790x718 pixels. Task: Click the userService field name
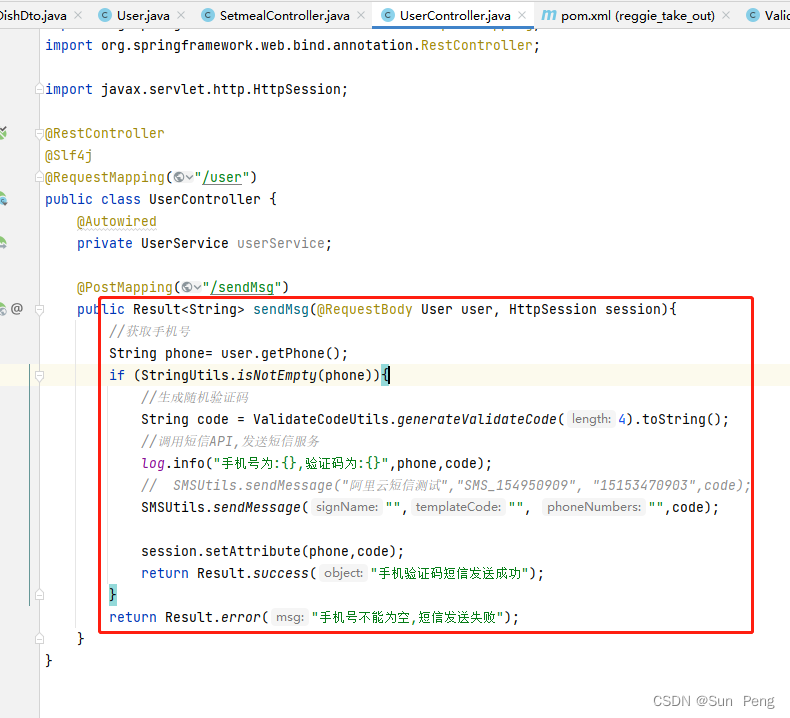[281, 243]
